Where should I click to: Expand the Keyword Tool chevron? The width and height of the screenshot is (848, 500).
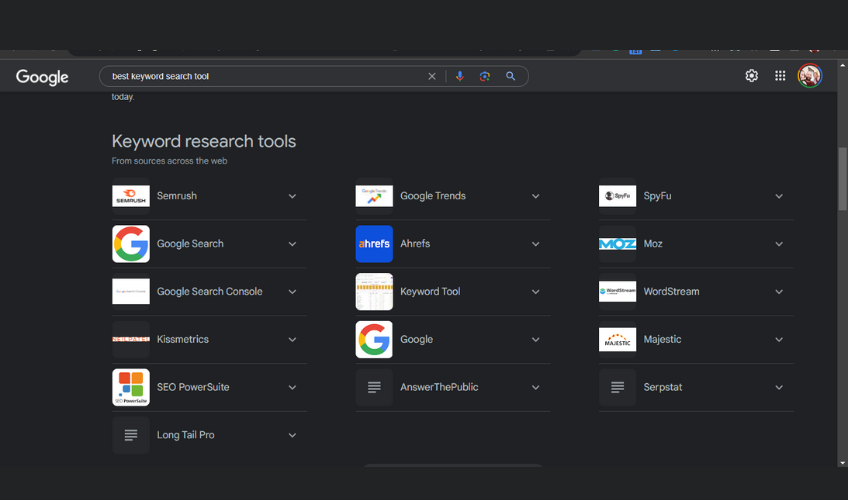[x=535, y=292]
